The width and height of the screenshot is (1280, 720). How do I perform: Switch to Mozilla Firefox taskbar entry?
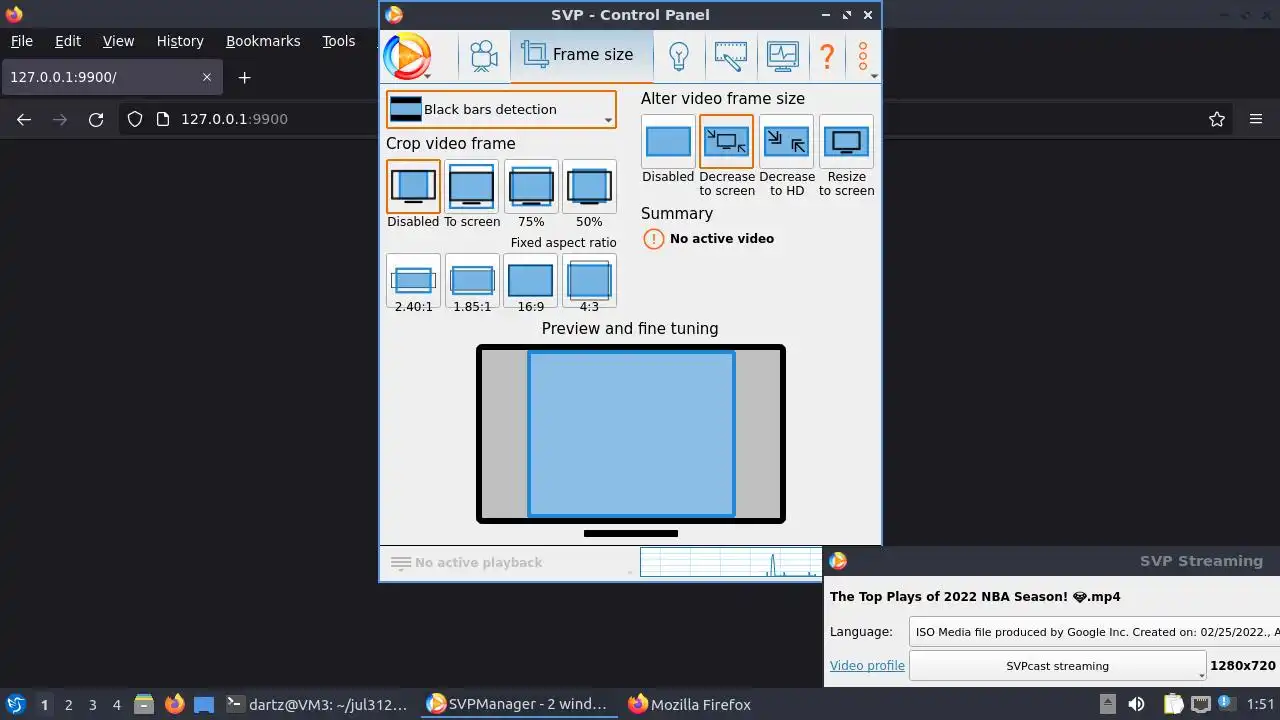click(x=689, y=704)
